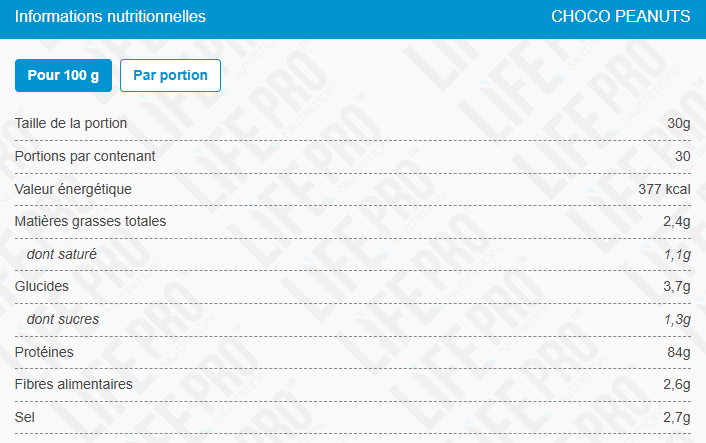Screen dimensions: 706x443
Task: Click the 30g portion size value
Action: pos(679,123)
